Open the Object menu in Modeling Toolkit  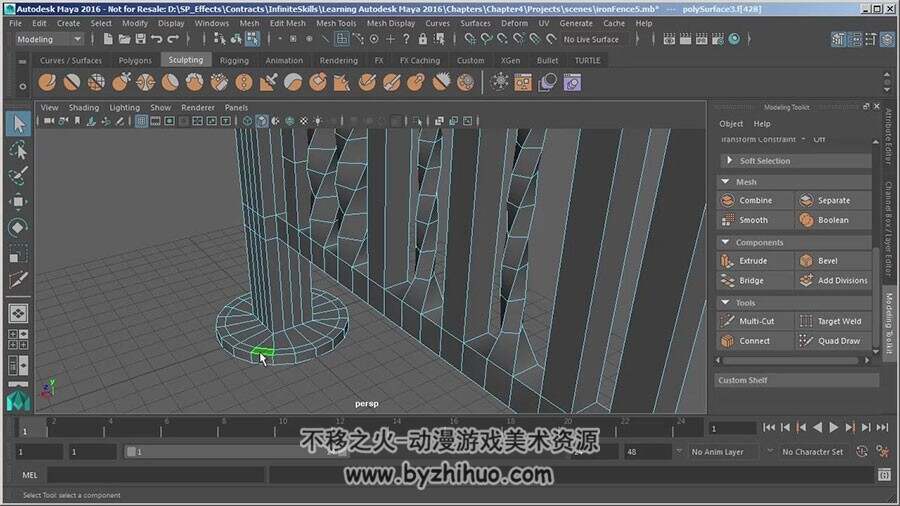pos(731,124)
